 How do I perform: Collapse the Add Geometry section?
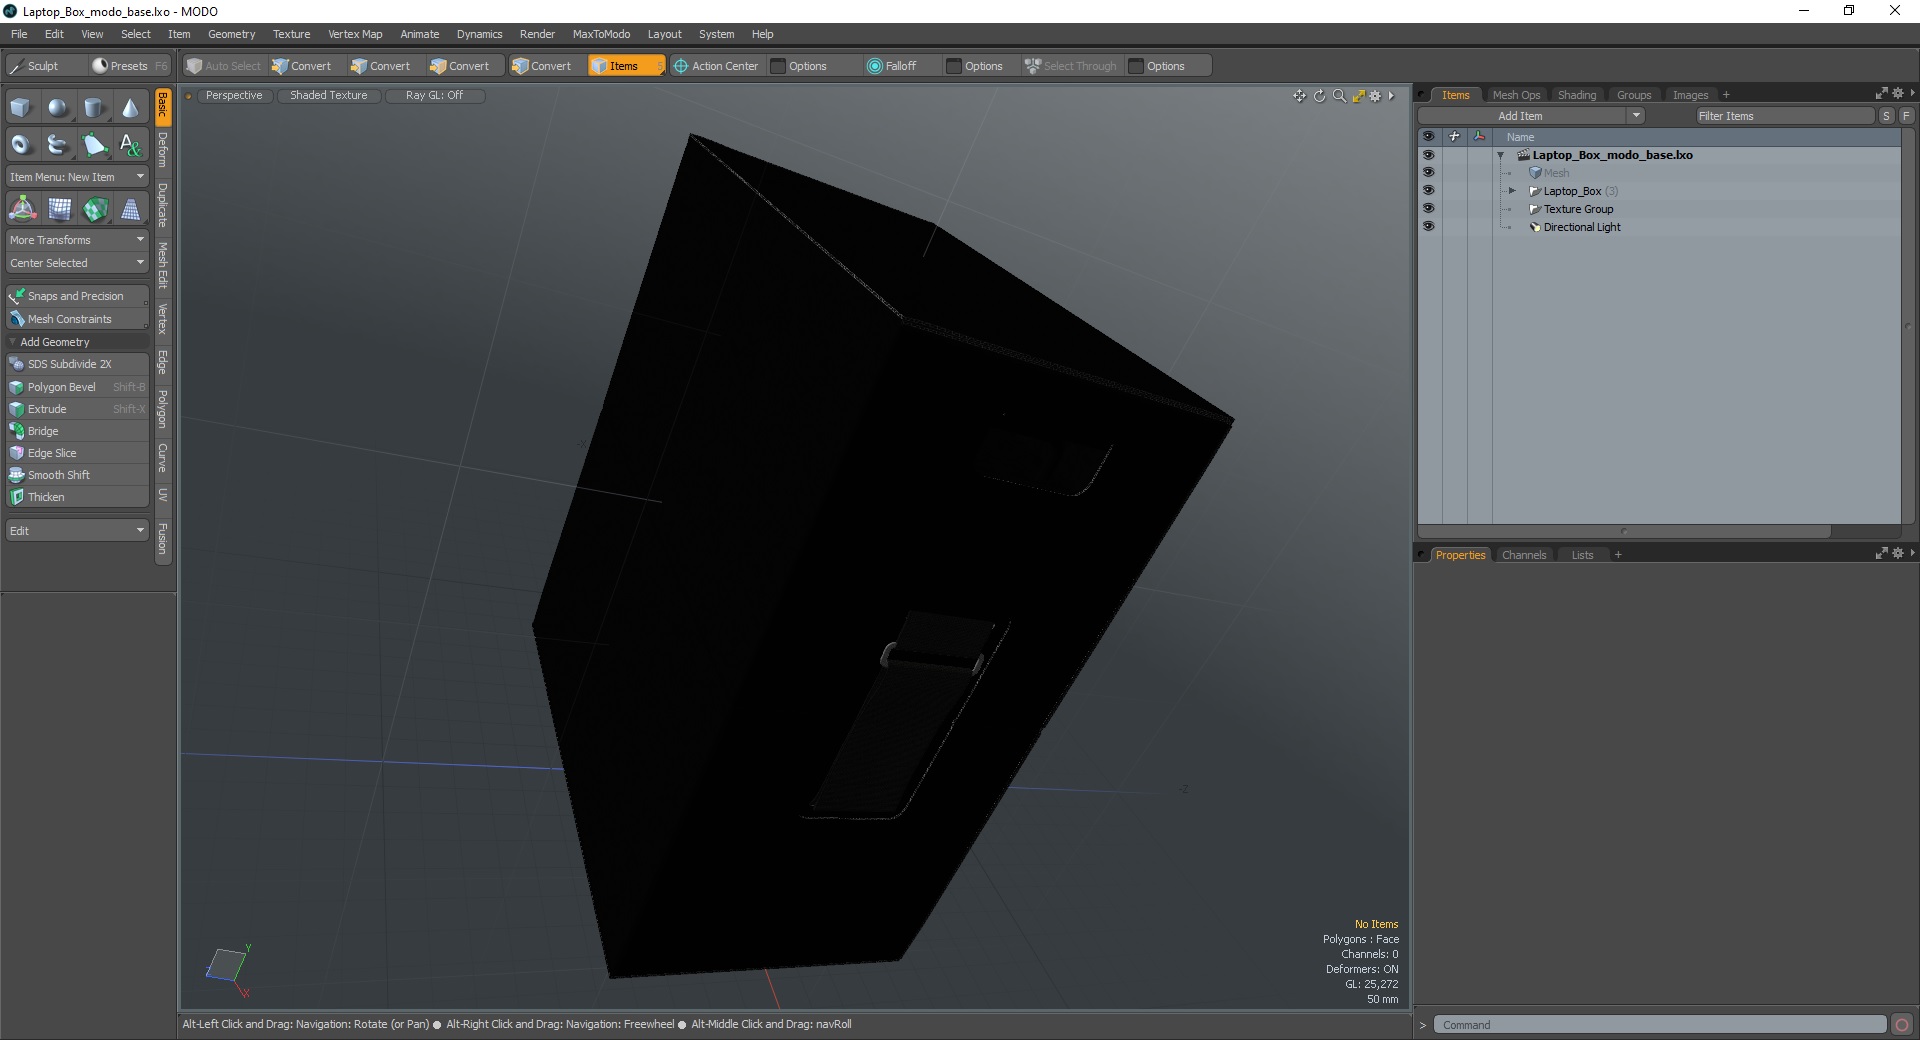[12, 342]
